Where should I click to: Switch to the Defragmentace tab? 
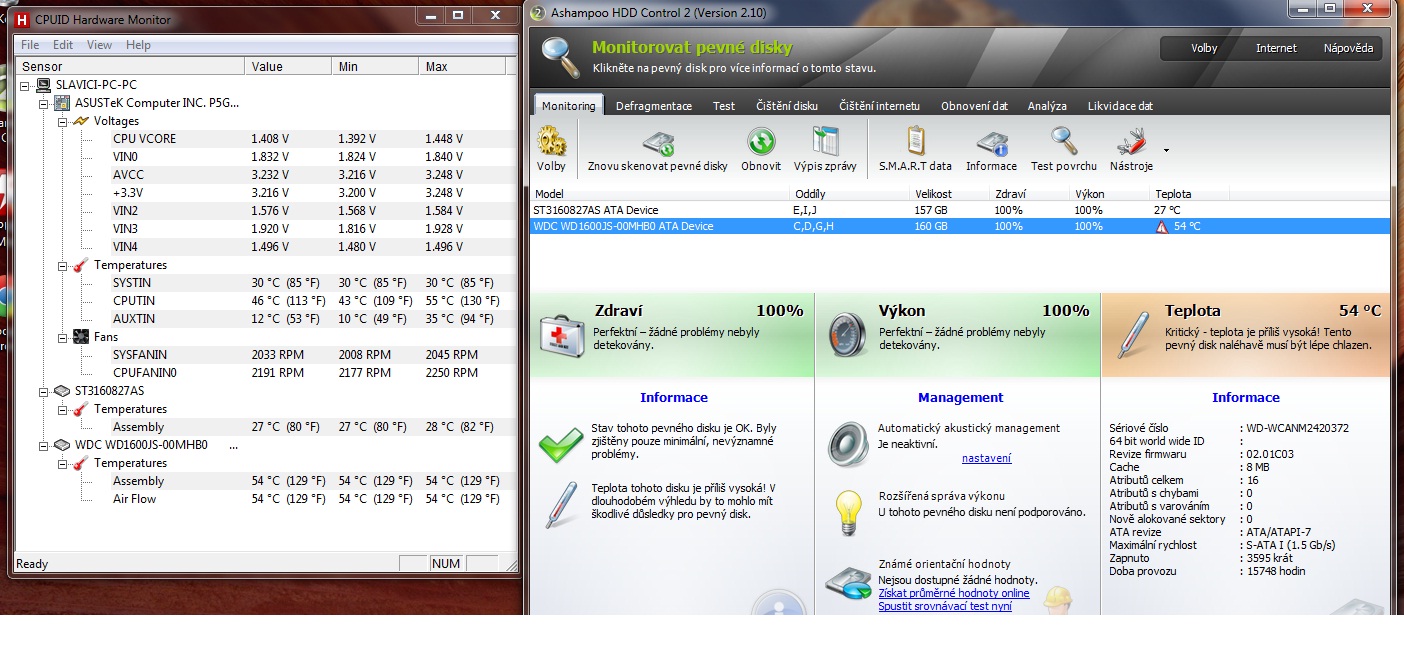coord(654,106)
